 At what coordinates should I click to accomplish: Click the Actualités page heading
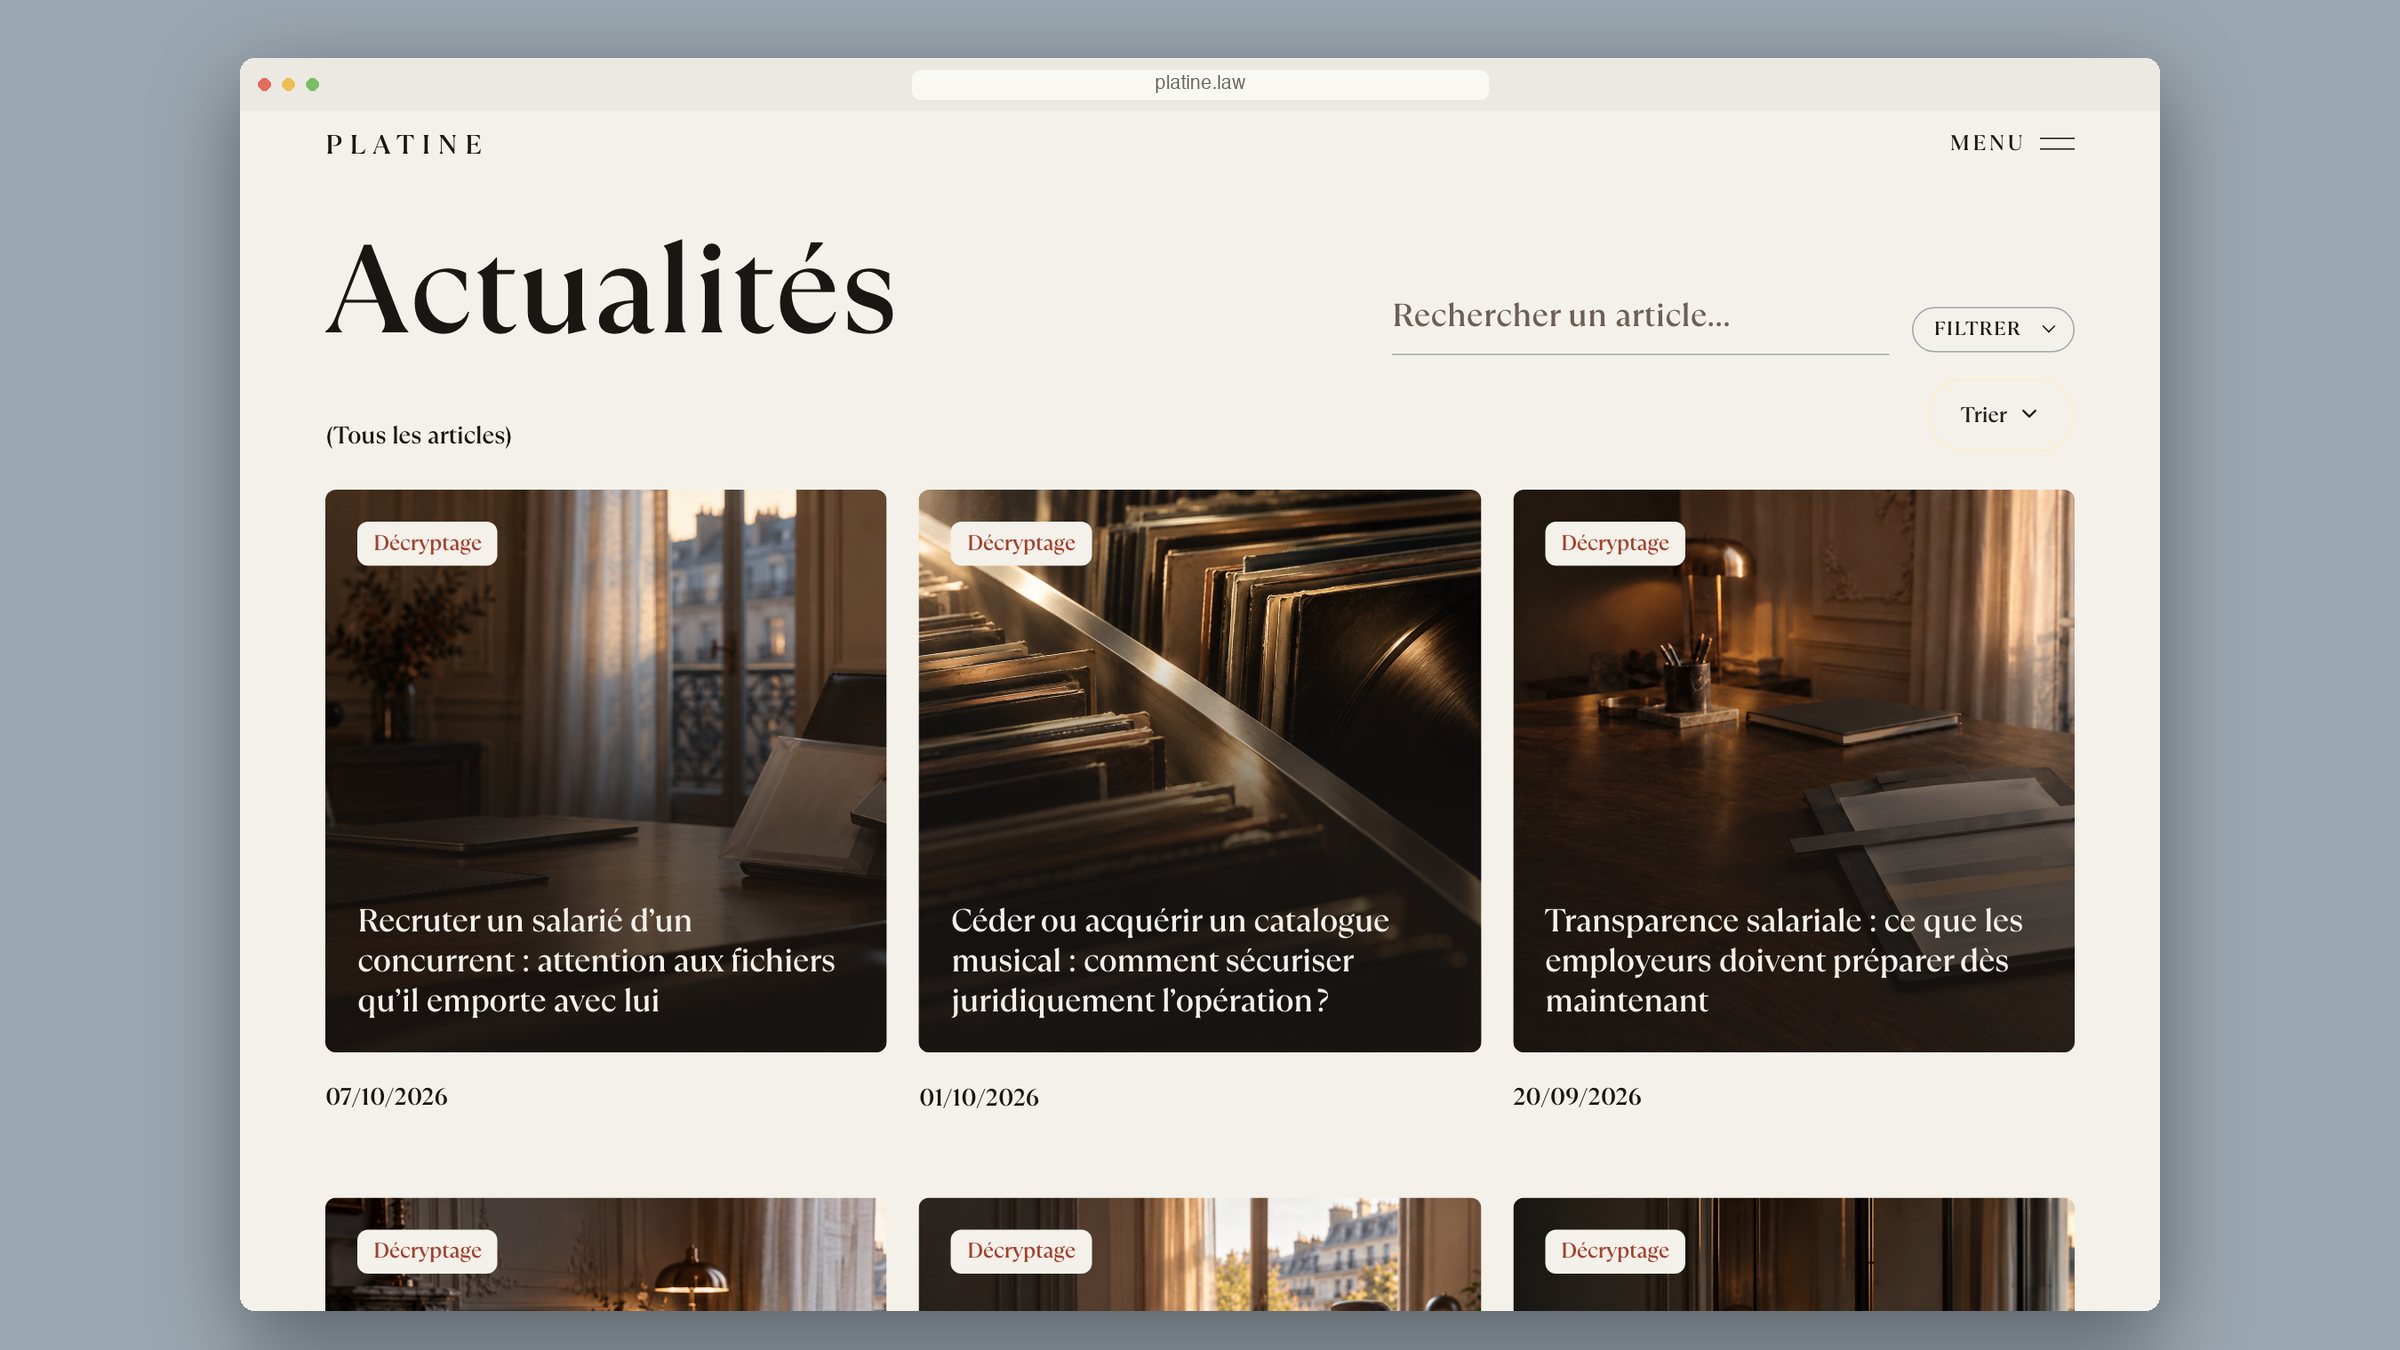pyautogui.click(x=610, y=289)
